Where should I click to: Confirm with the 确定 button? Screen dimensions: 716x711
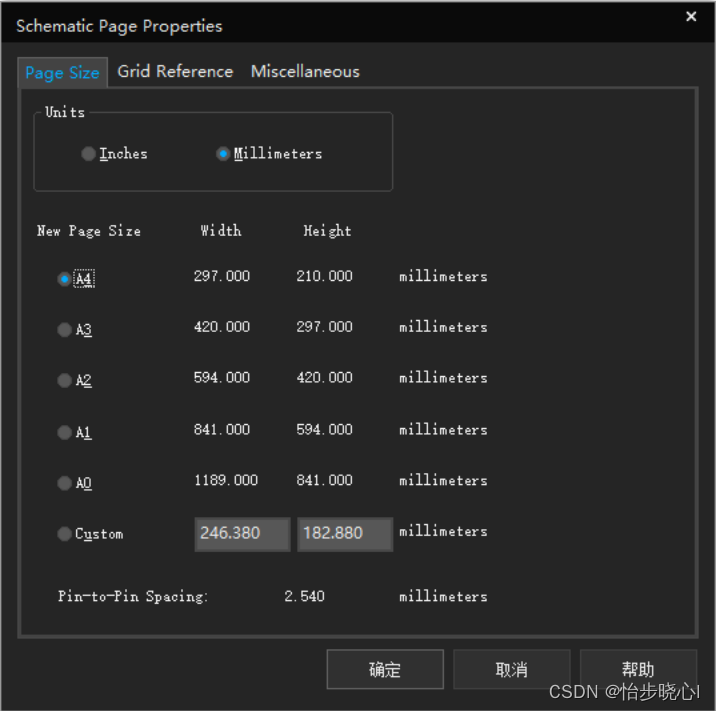[385, 670]
